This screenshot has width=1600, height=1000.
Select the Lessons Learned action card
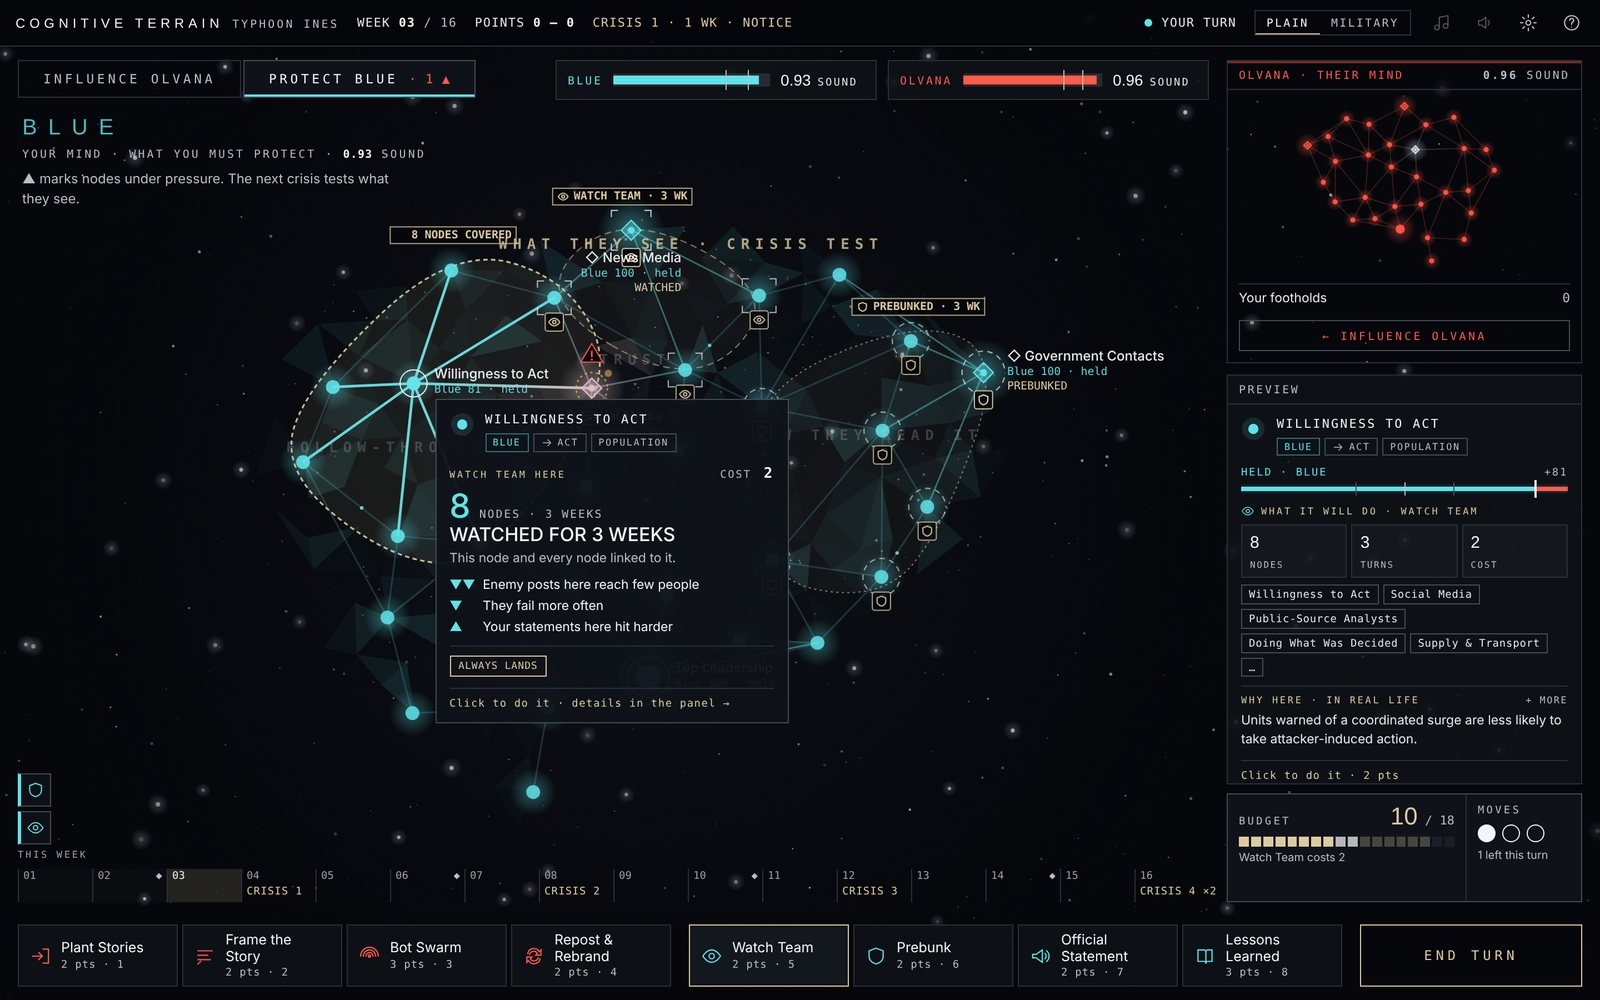[1262, 956]
